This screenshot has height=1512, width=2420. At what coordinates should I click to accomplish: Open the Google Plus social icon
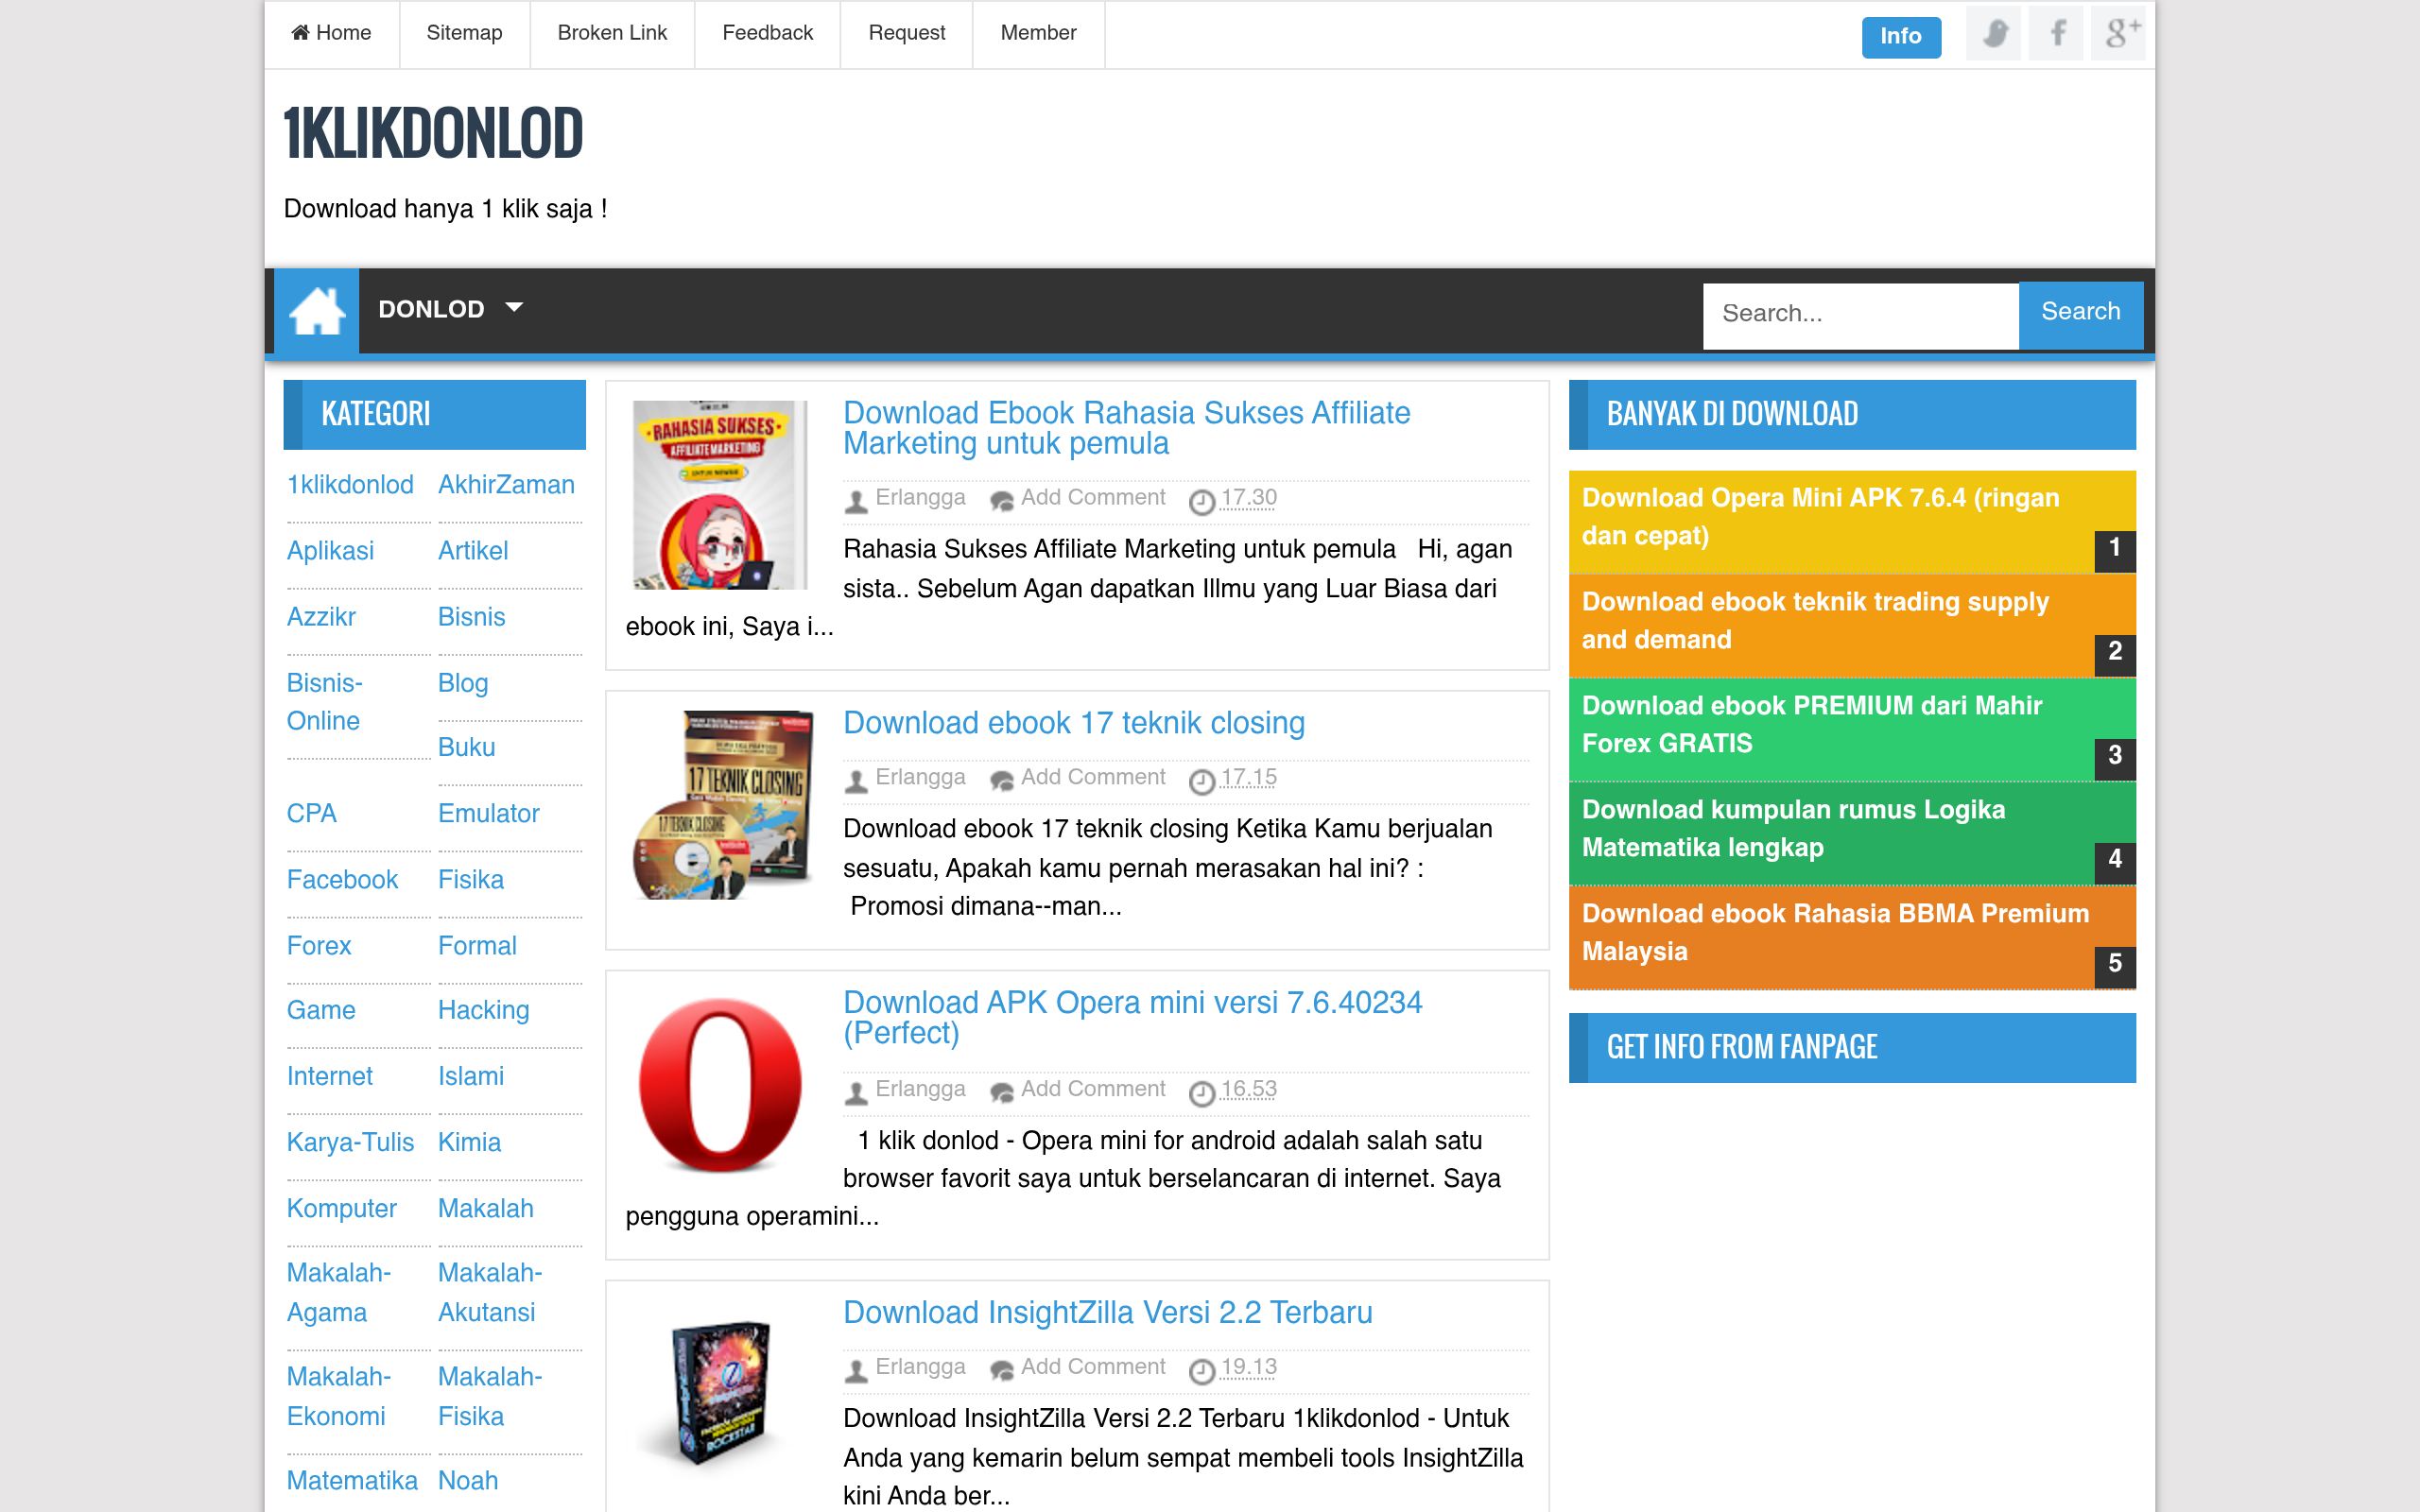[2118, 34]
